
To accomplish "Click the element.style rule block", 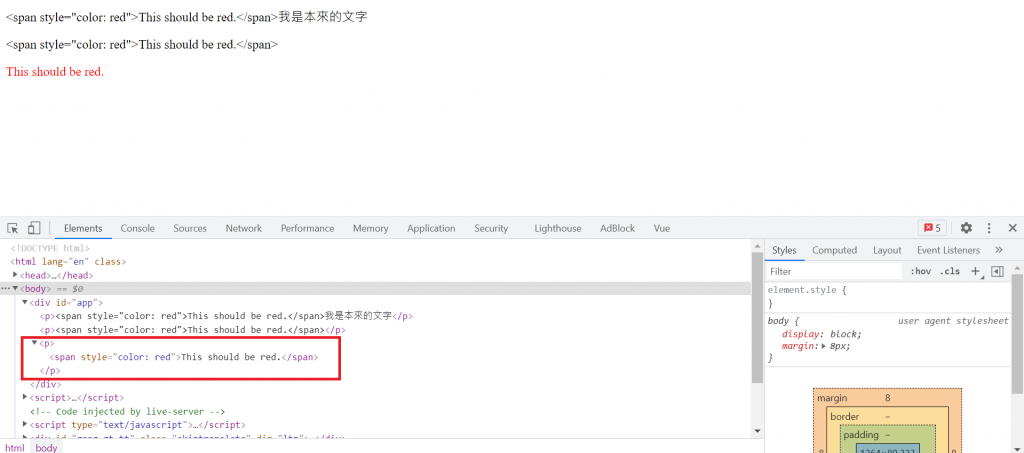I will [888, 296].
